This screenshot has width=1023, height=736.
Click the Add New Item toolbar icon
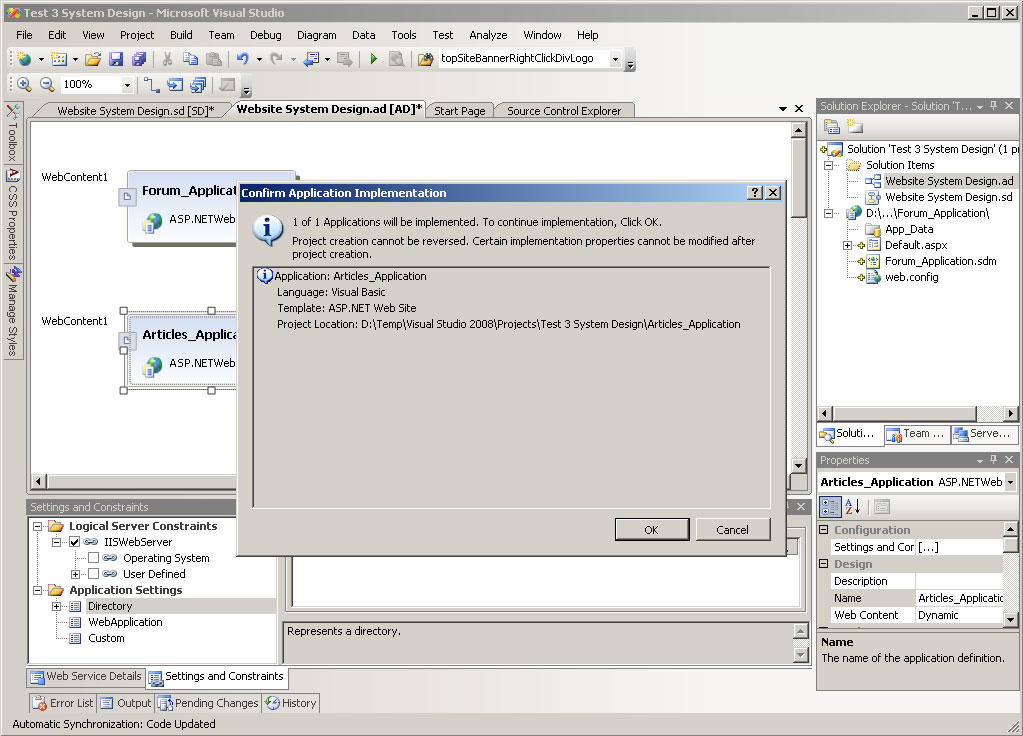pyautogui.click(x=59, y=59)
